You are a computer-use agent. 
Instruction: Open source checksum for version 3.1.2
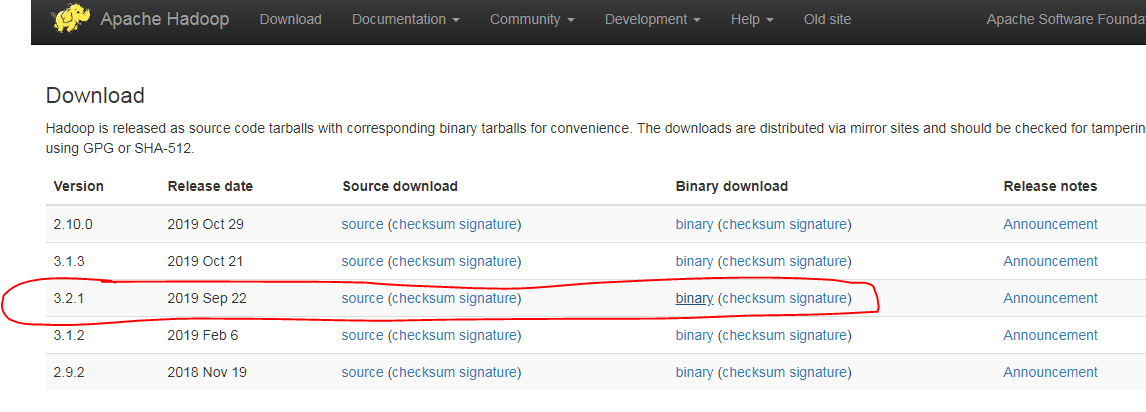tap(423, 335)
